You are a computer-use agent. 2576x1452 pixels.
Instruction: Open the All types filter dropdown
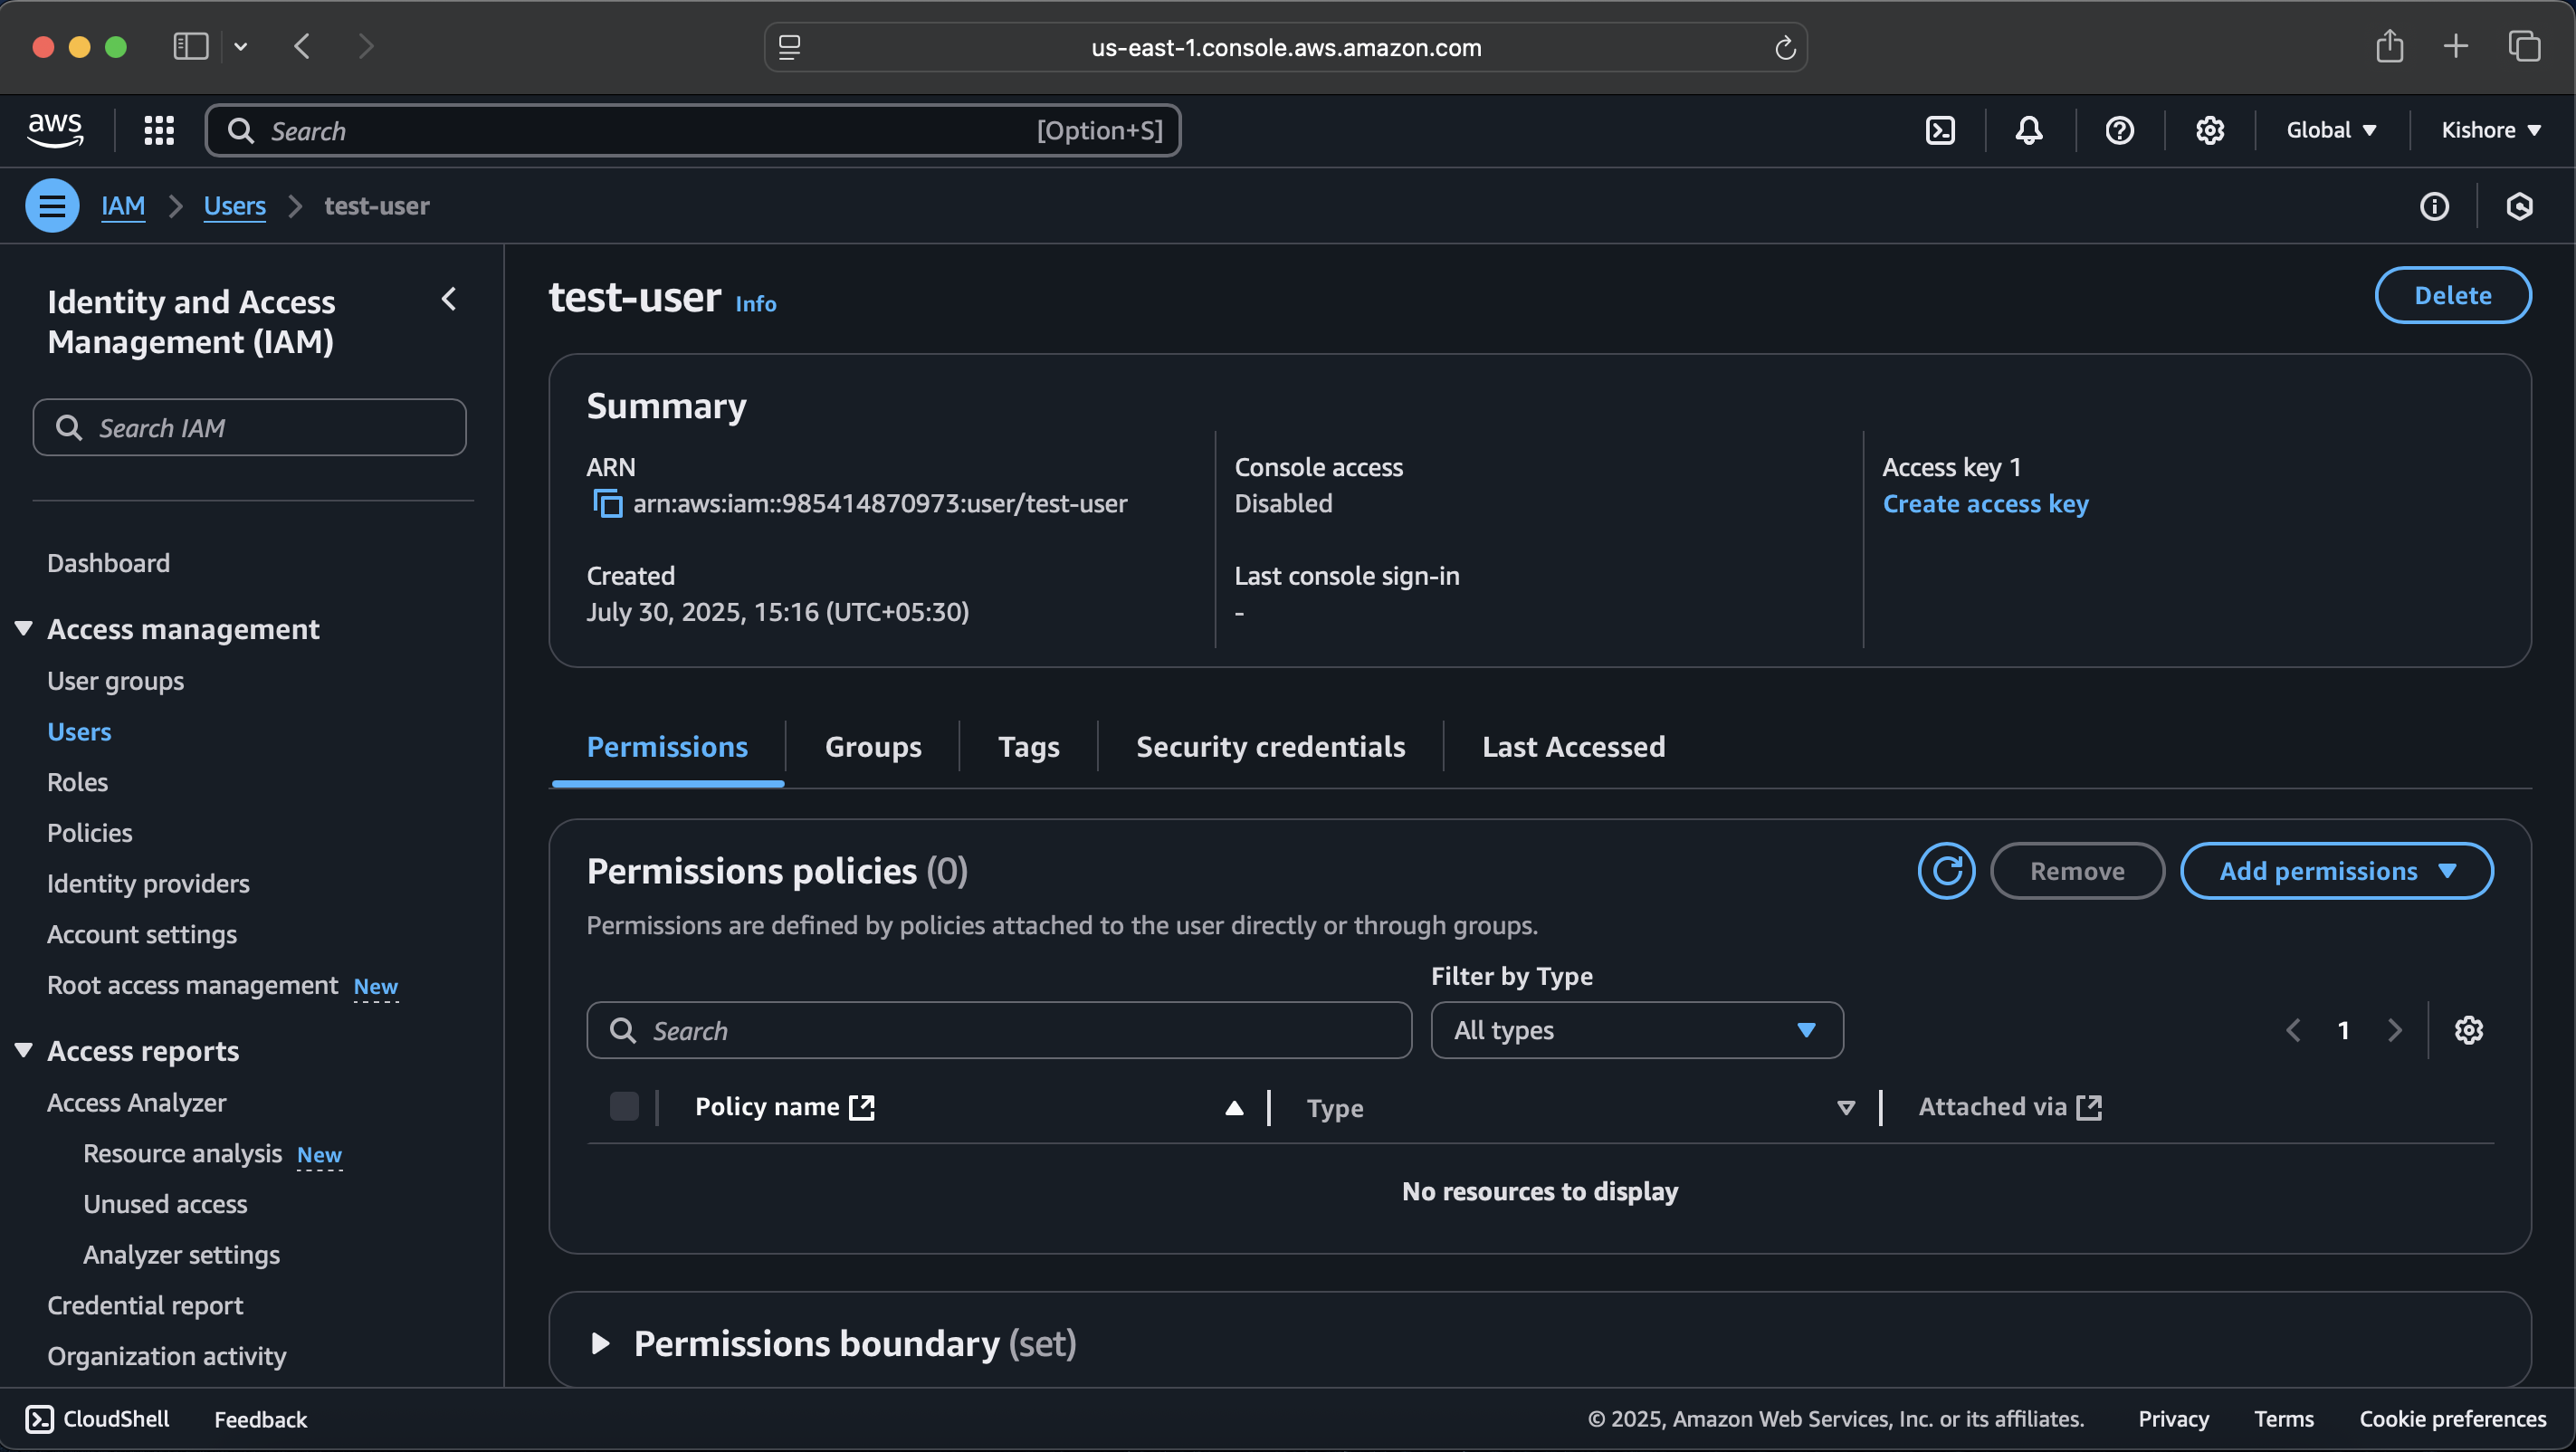pyautogui.click(x=1636, y=1030)
